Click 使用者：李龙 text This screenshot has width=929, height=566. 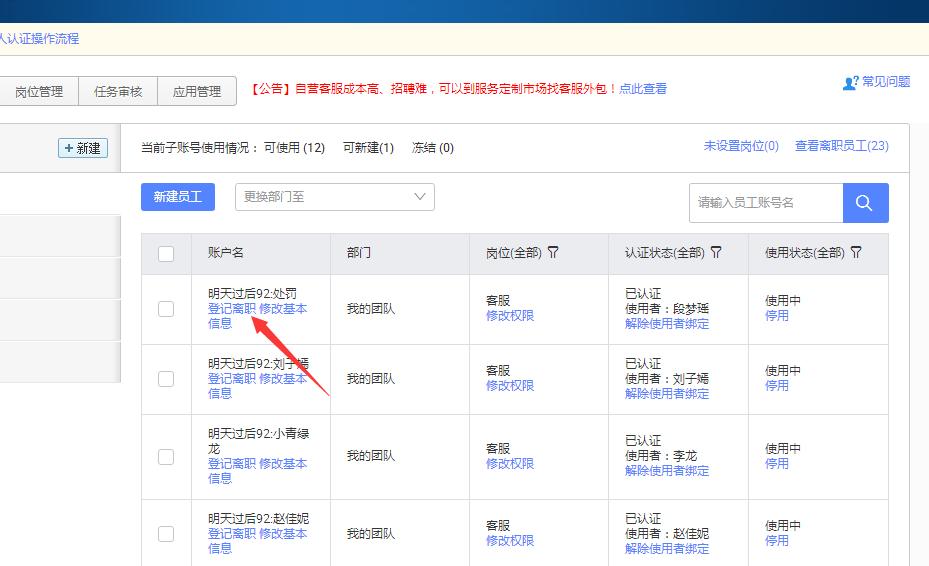[x=661, y=456]
